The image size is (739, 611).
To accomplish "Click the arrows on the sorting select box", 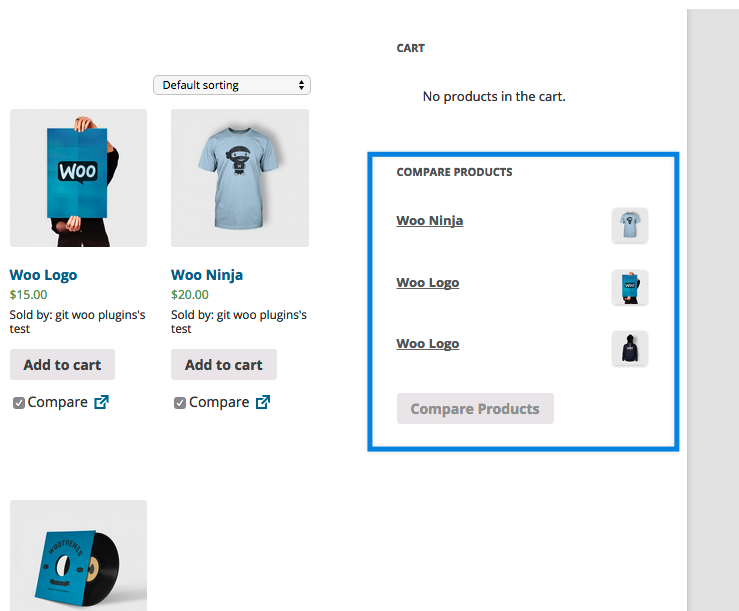I will click(301, 85).
